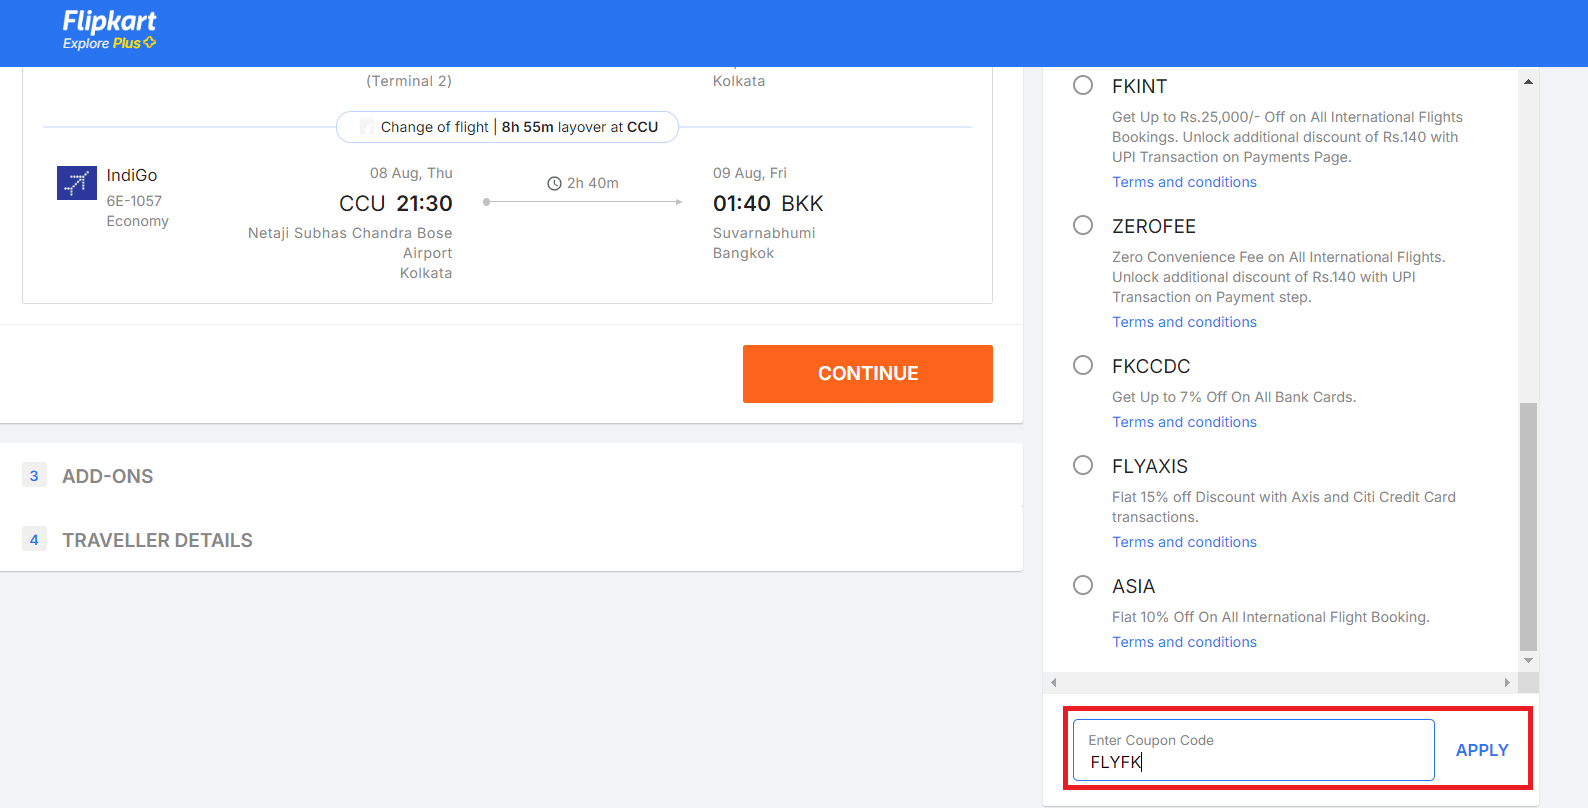
Task: Click the step 4 number badge
Action: (35, 538)
